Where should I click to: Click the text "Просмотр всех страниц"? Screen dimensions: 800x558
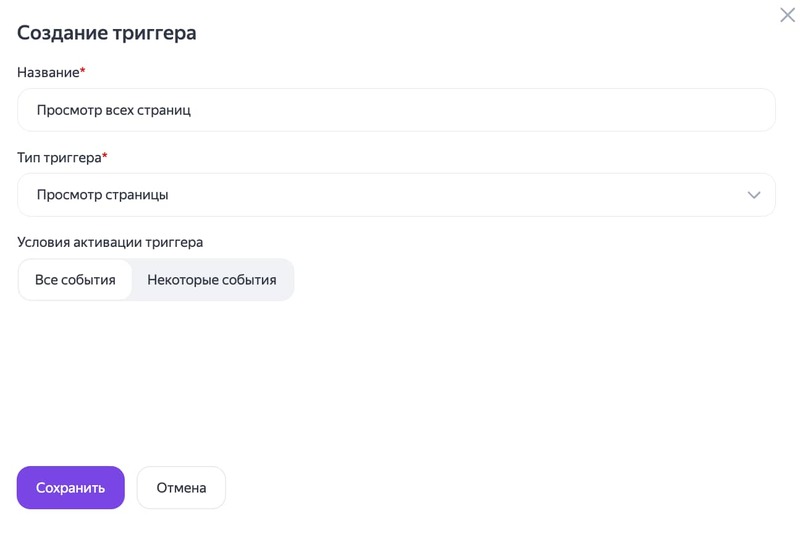[113, 110]
